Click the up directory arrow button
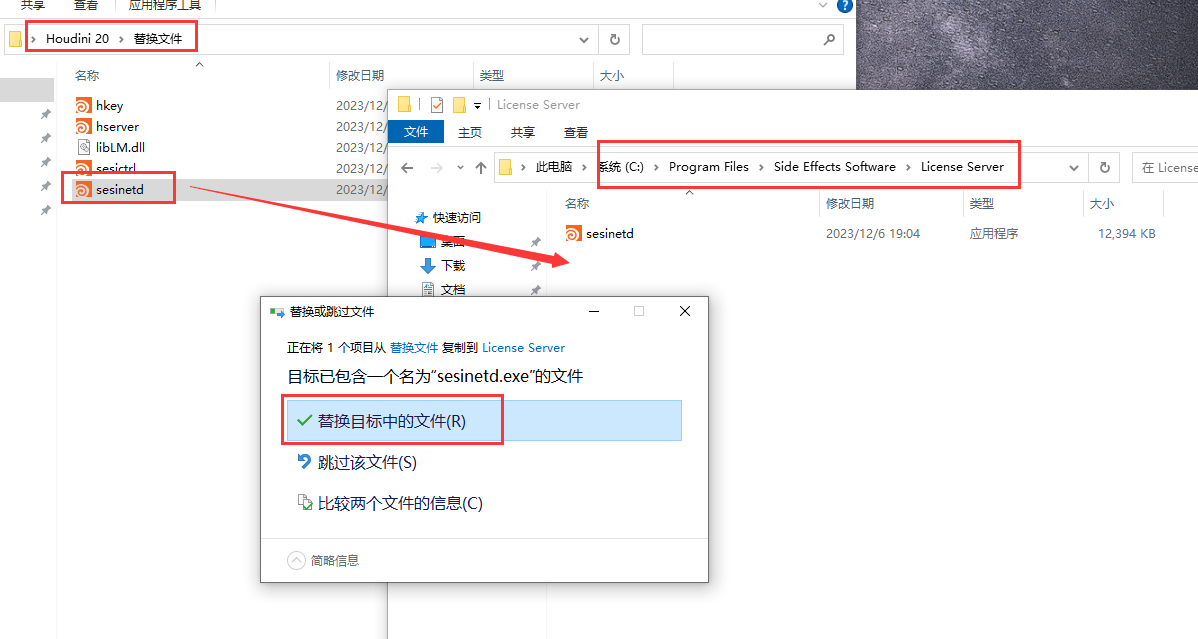Screen dimensions: 1198x639 click(481, 168)
